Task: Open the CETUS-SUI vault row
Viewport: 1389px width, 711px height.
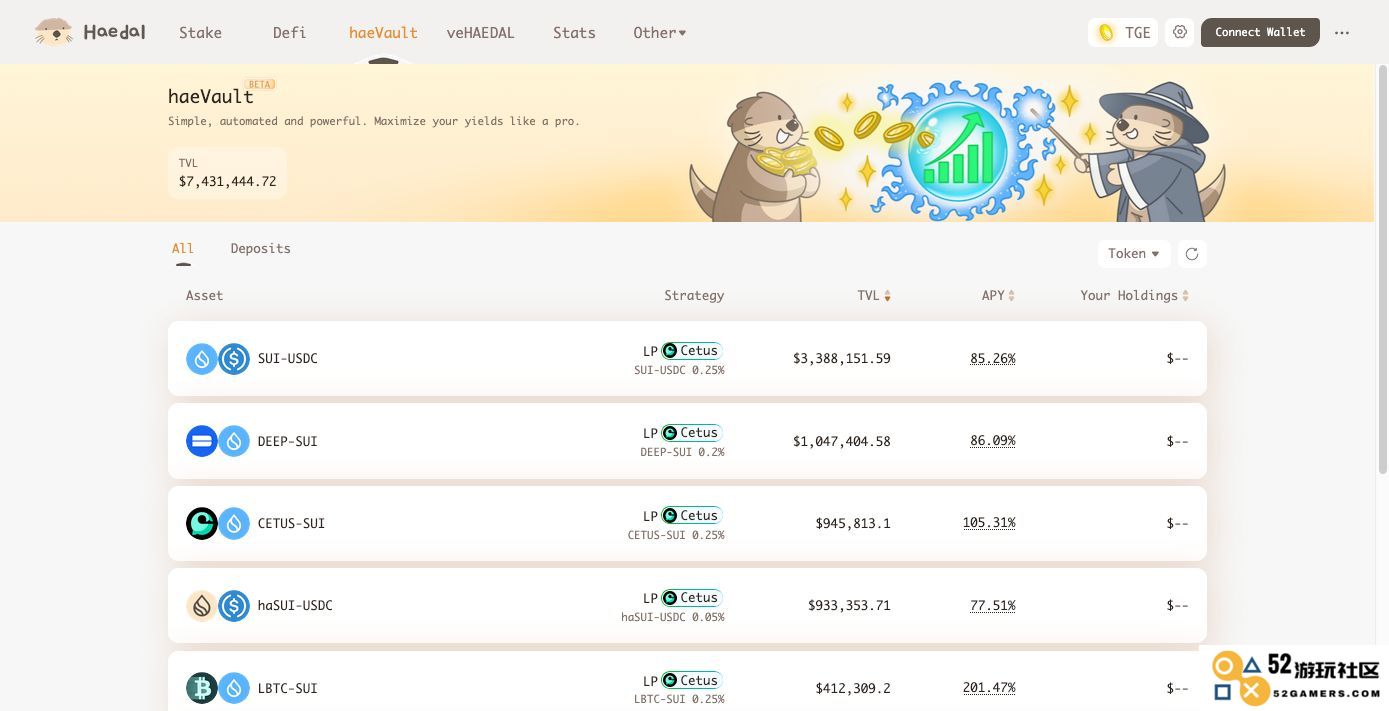Action: click(687, 523)
